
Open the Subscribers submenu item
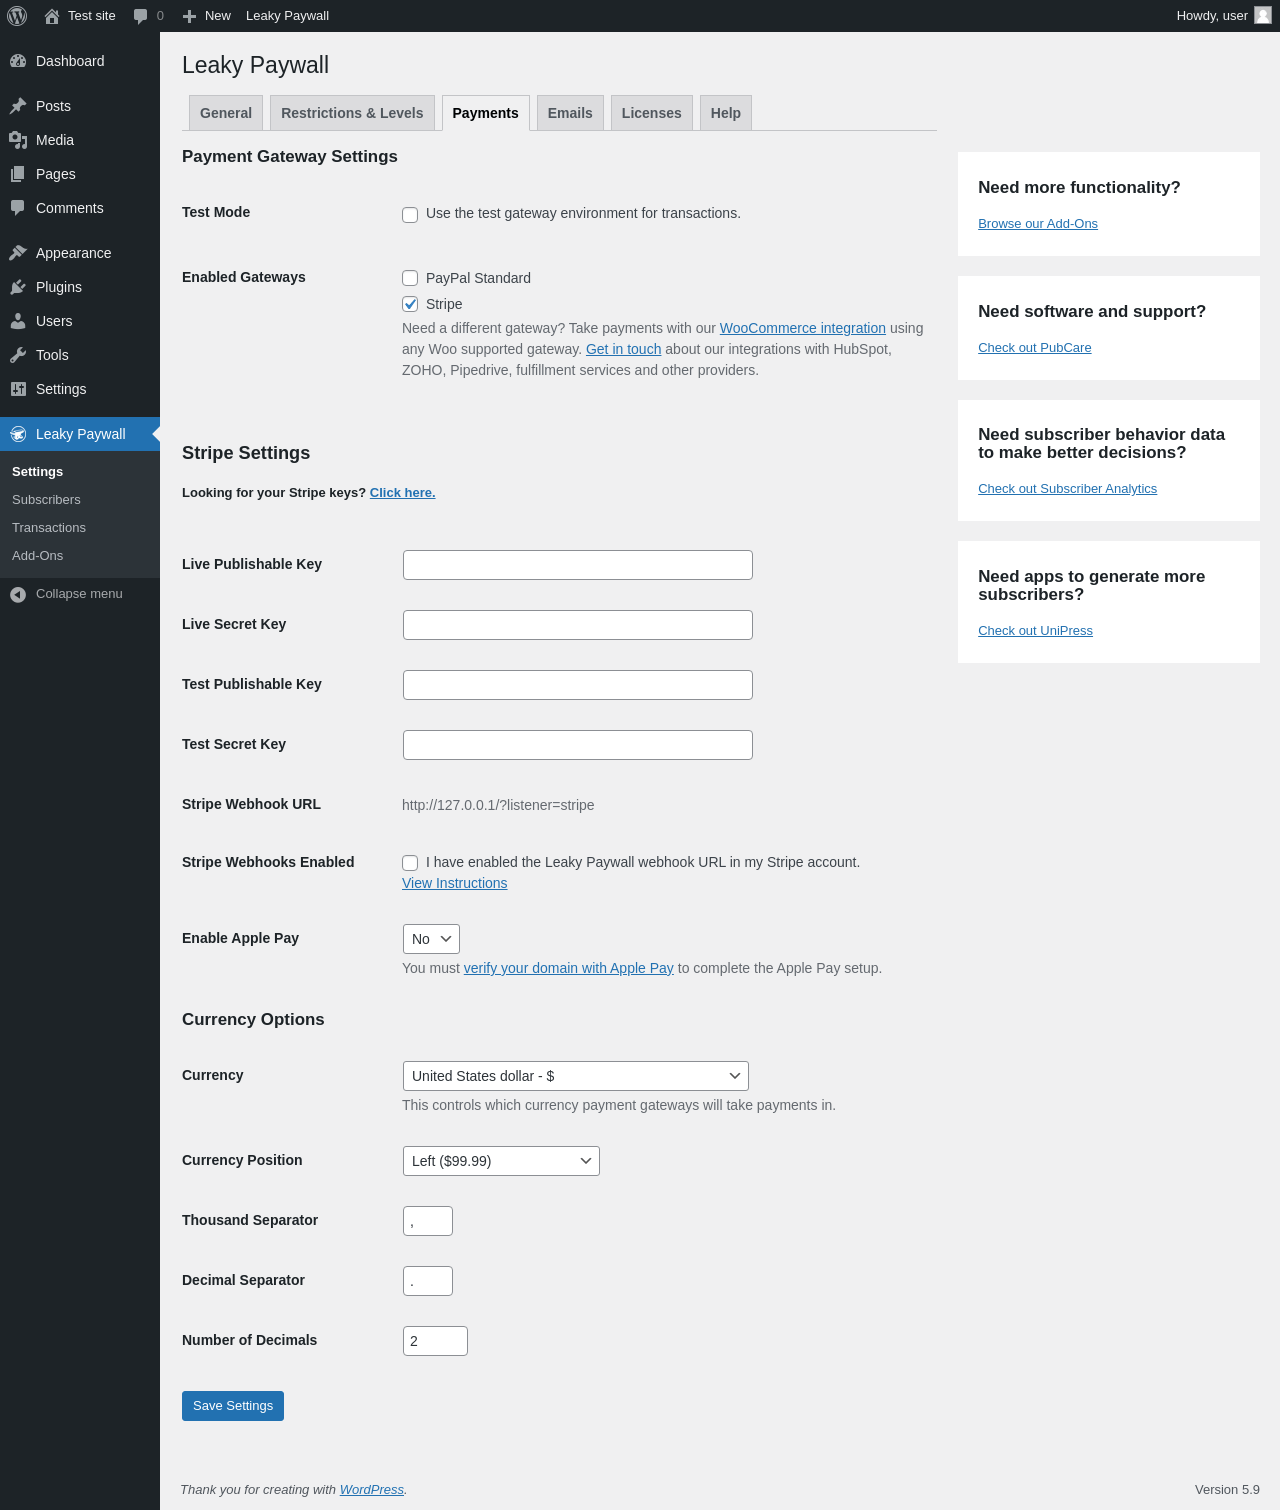pyautogui.click(x=46, y=500)
